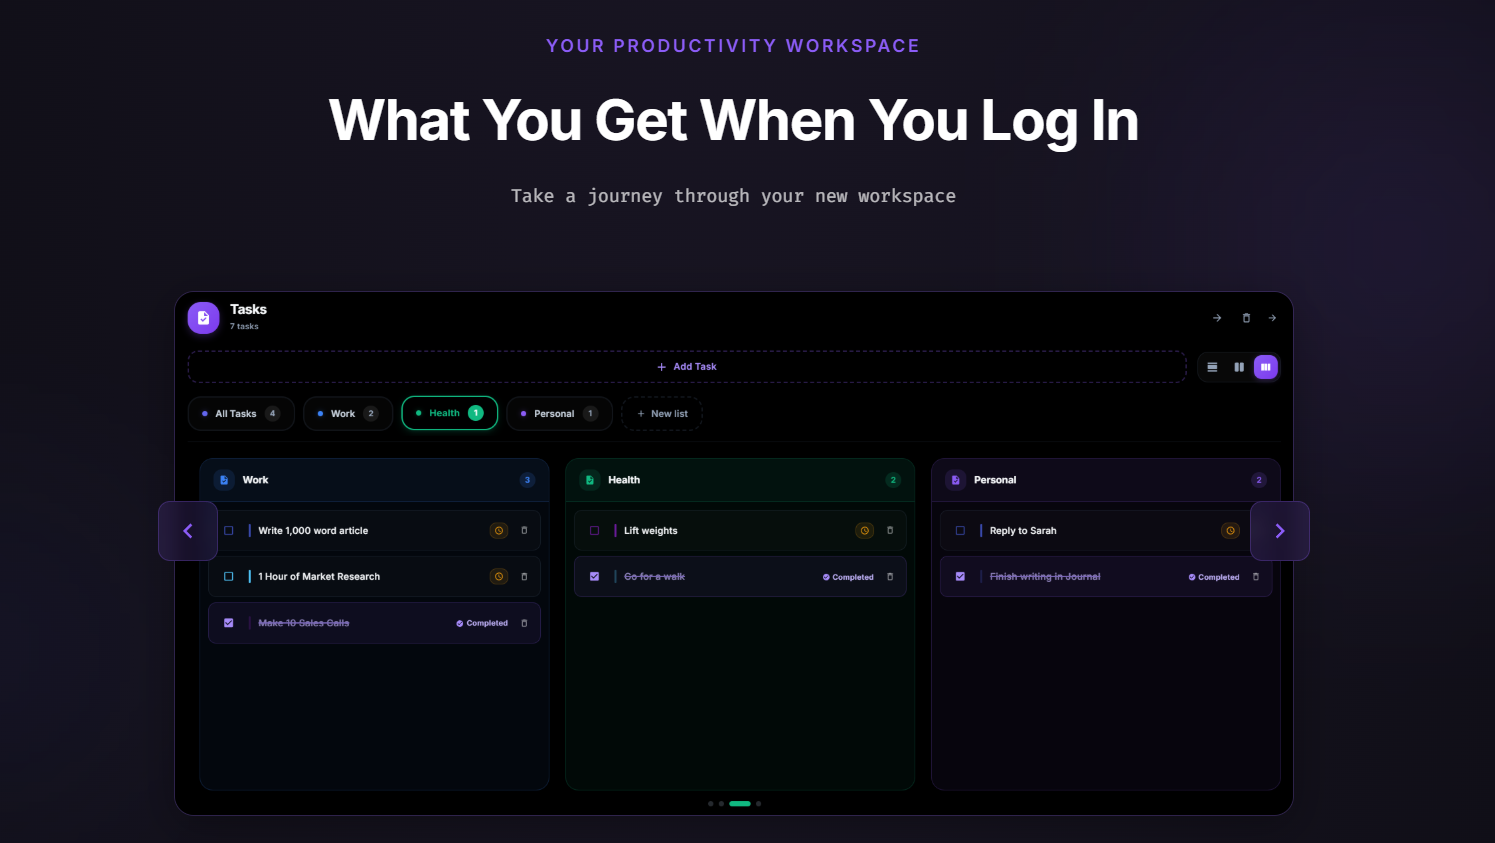Select the Work filter tab

click(x=348, y=414)
